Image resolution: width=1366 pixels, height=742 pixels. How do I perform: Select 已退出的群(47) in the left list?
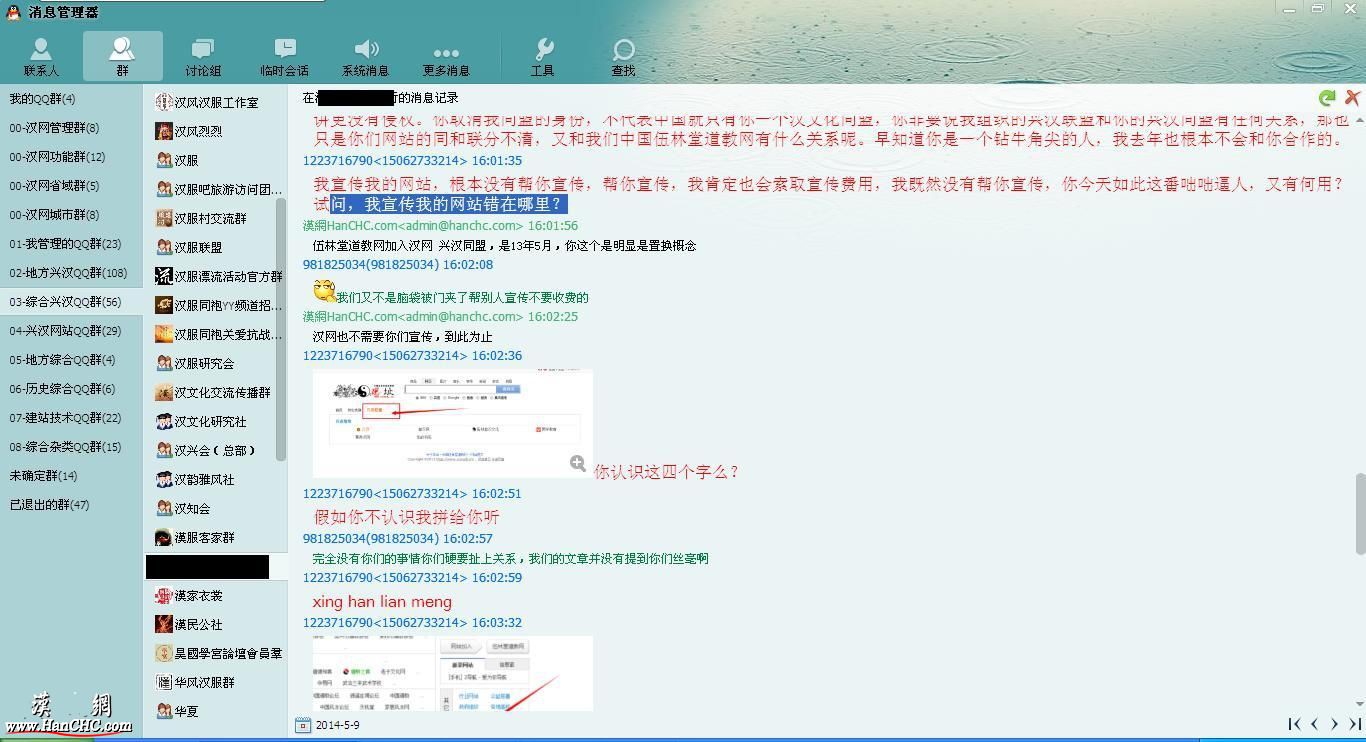49,505
